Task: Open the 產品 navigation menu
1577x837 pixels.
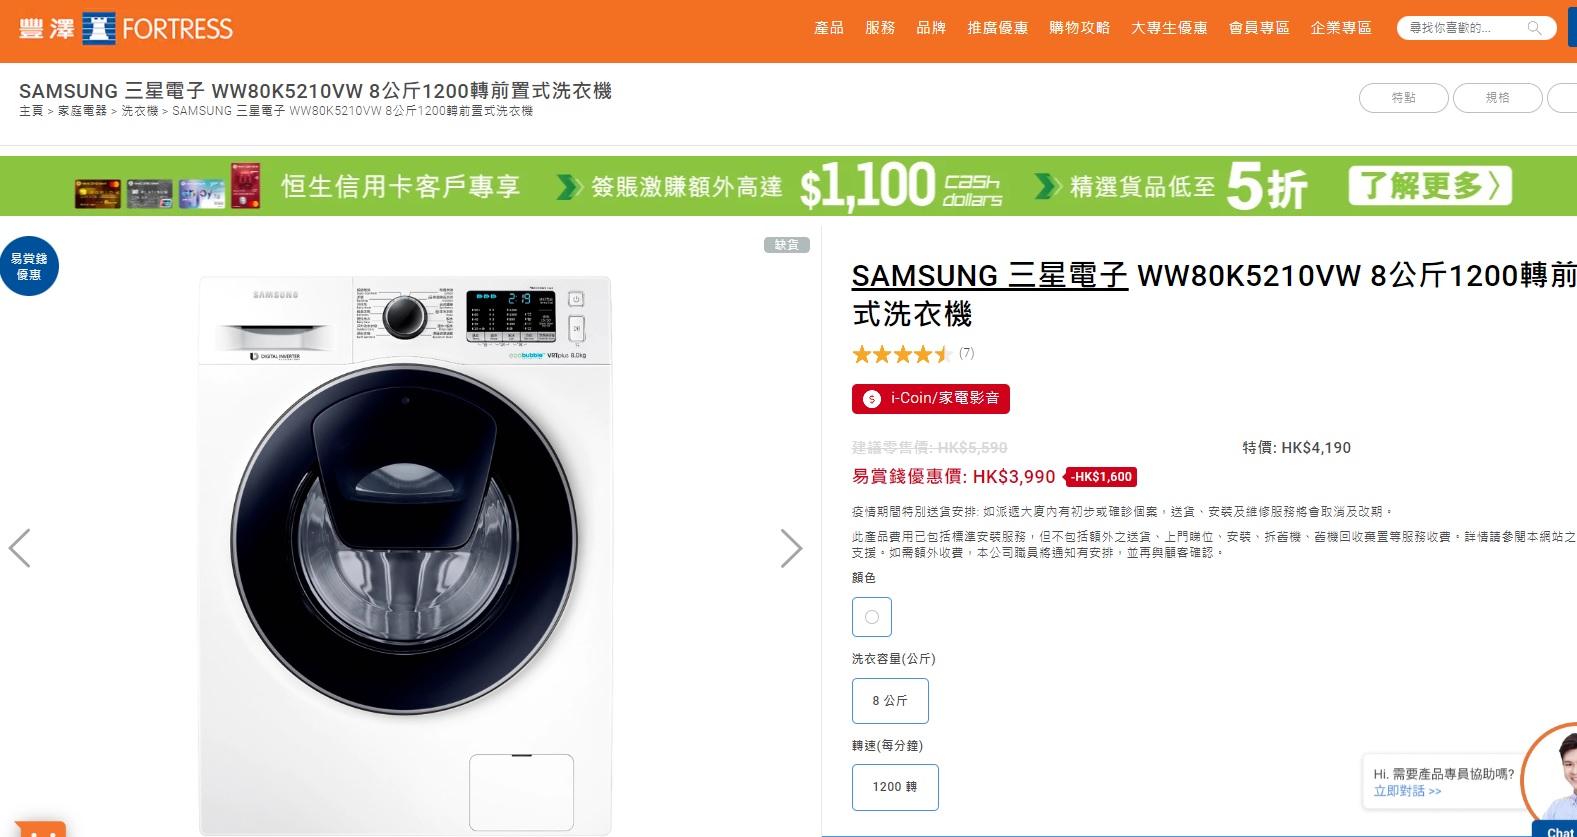Action: [826, 27]
